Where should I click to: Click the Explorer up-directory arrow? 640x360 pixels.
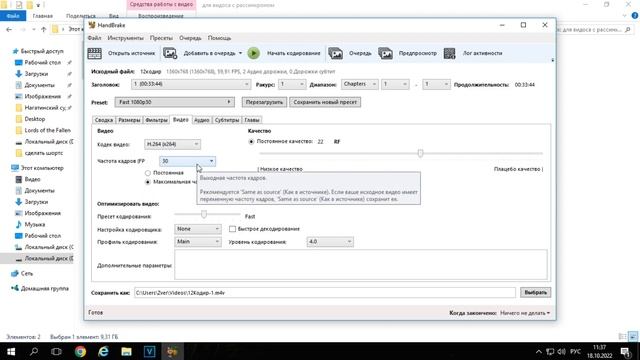(x=44, y=29)
